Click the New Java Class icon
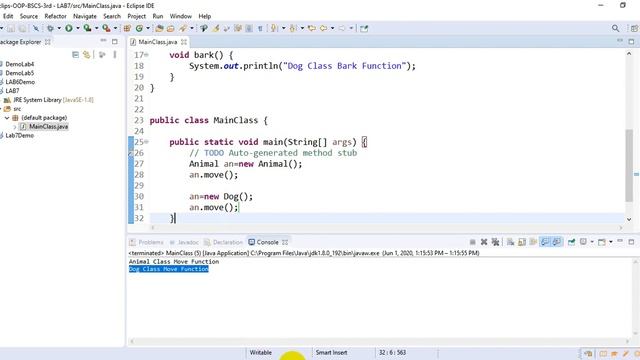 pyautogui.click(x=139, y=28)
